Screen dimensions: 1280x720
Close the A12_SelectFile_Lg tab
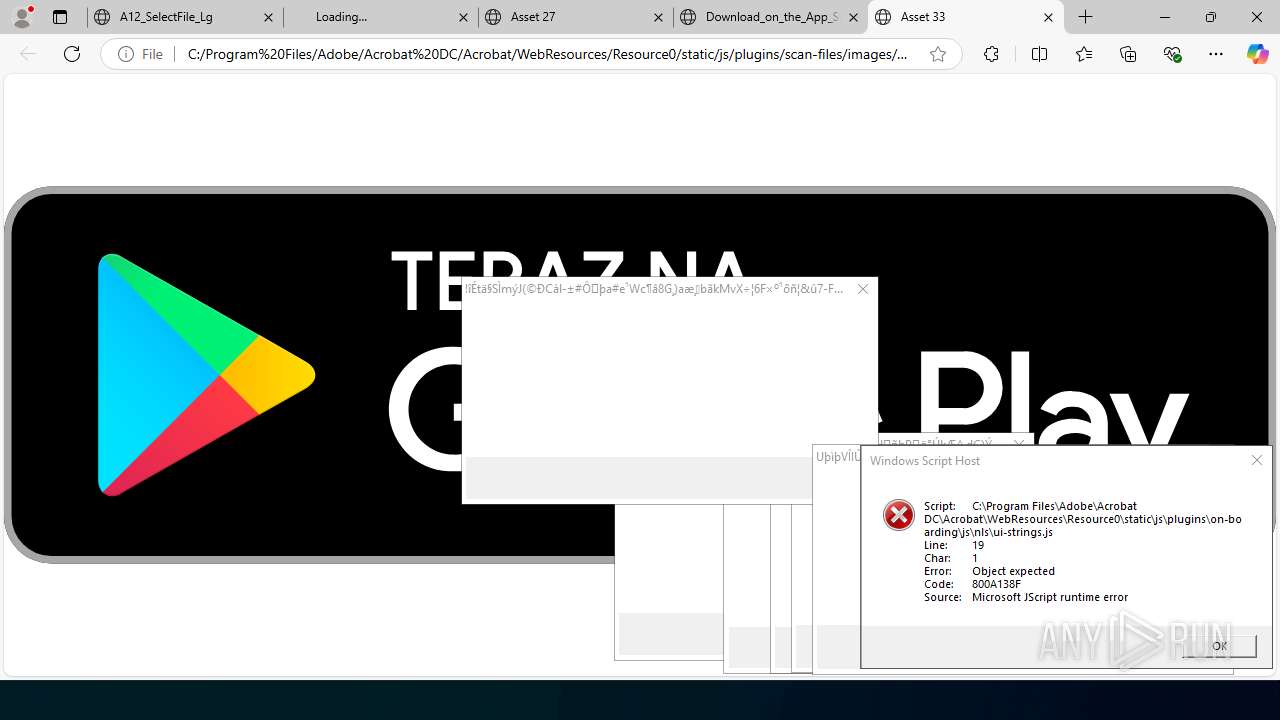click(268, 17)
